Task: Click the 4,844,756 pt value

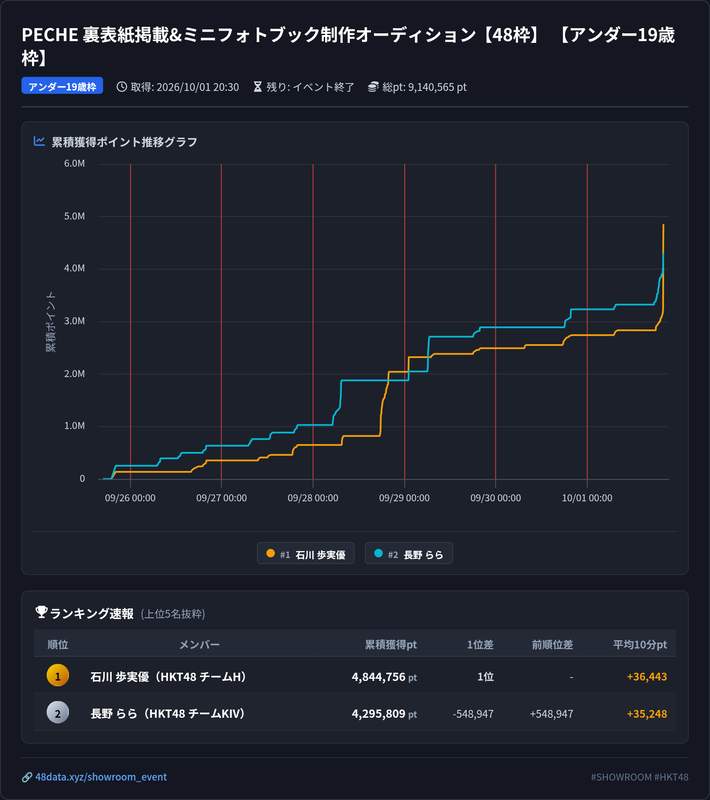Action: pos(384,677)
